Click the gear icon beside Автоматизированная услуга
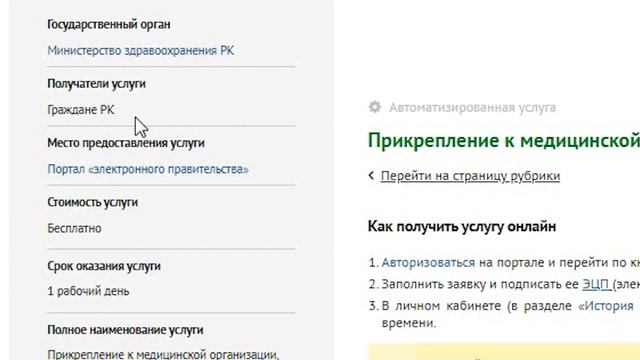Viewport: 640px width, 360px height. point(375,107)
